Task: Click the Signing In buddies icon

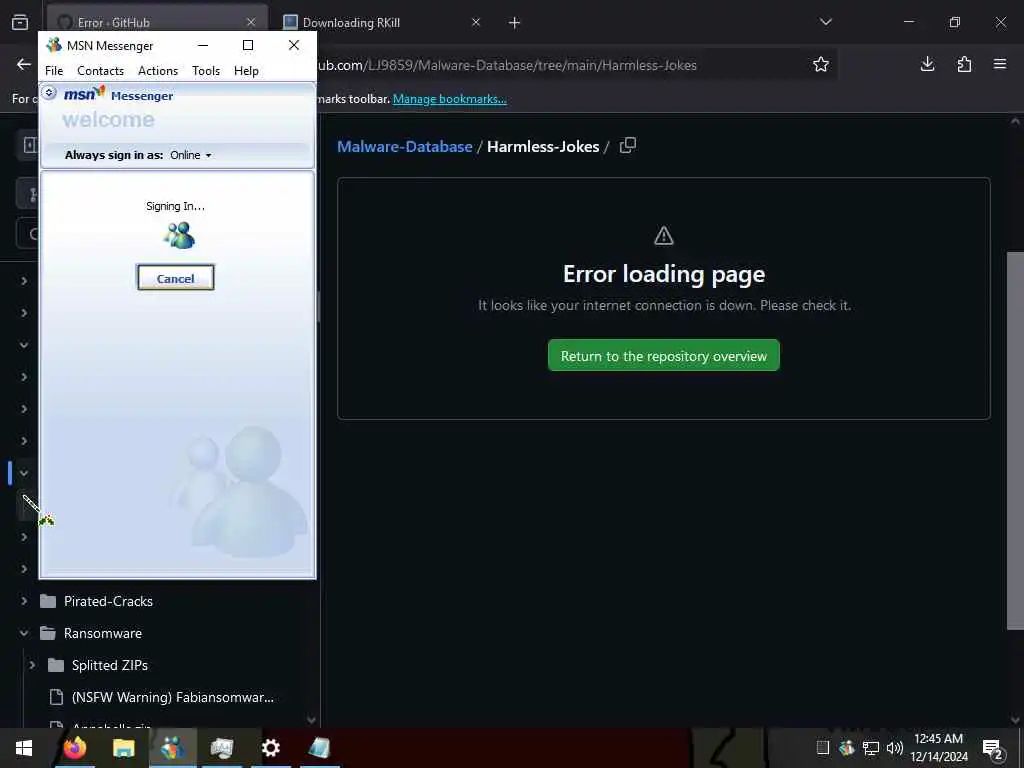Action: (179, 235)
